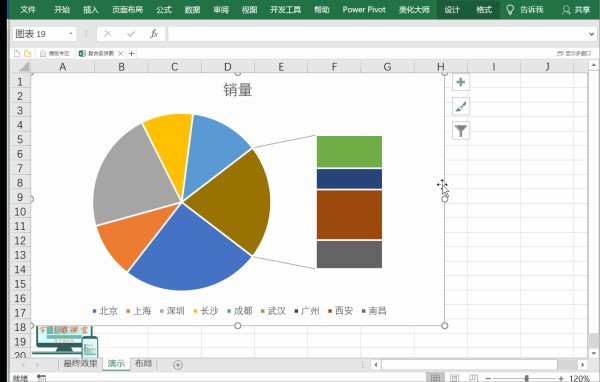The image size is (600, 382).
Task: Add a new sheet with plus icon
Action: pos(178,365)
